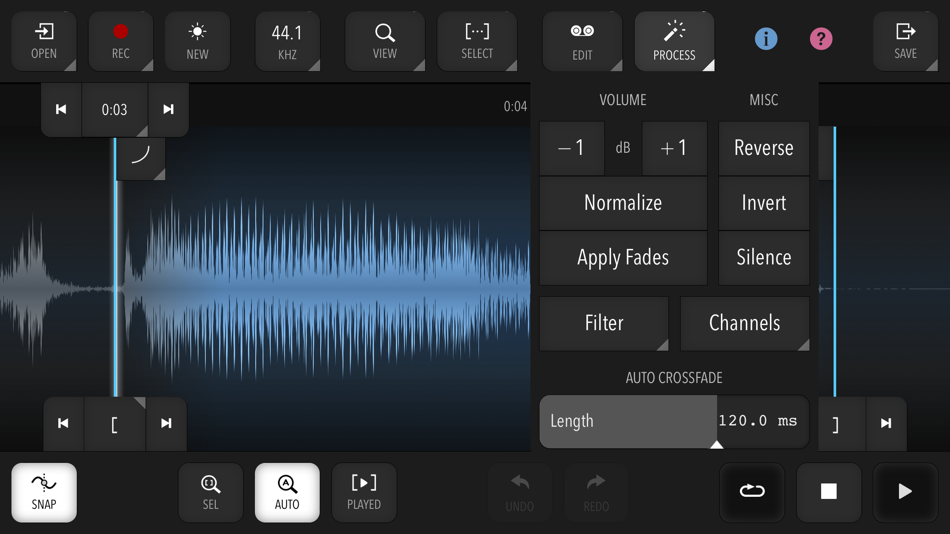Apply Fades to the selection
950x534 pixels.
pos(623,258)
